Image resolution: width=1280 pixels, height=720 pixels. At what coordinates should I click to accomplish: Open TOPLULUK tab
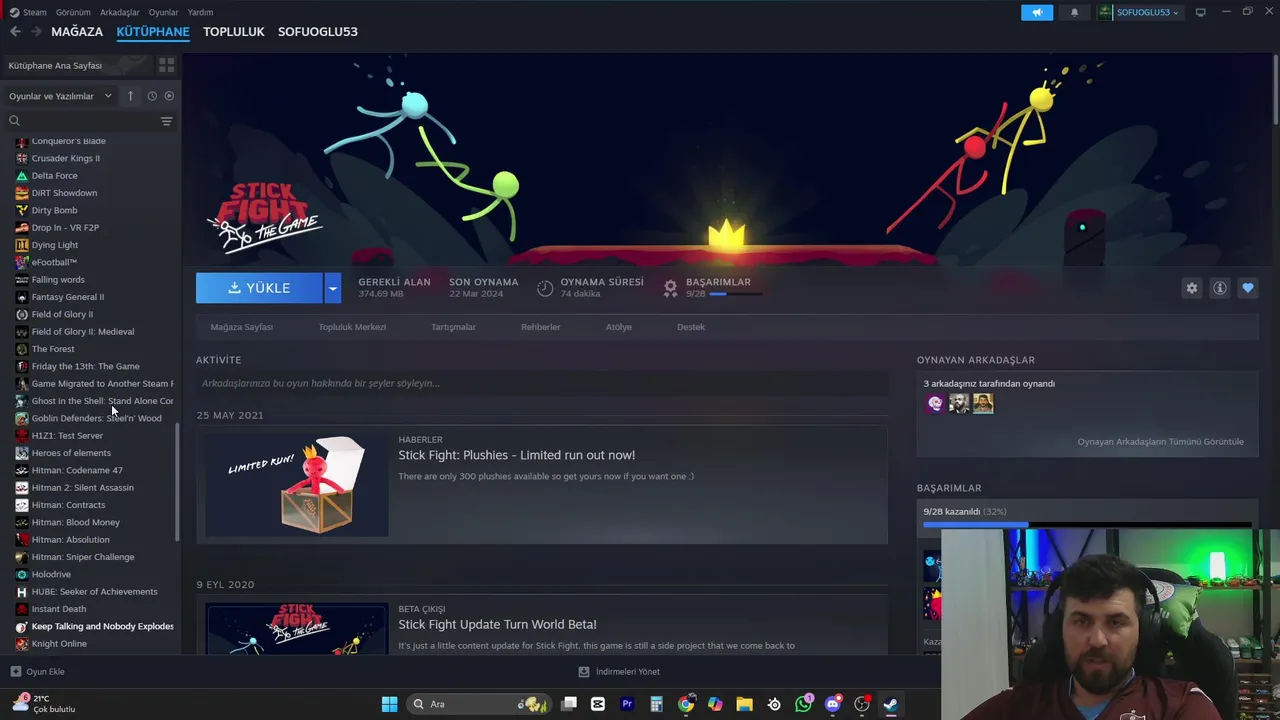coord(233,32)
